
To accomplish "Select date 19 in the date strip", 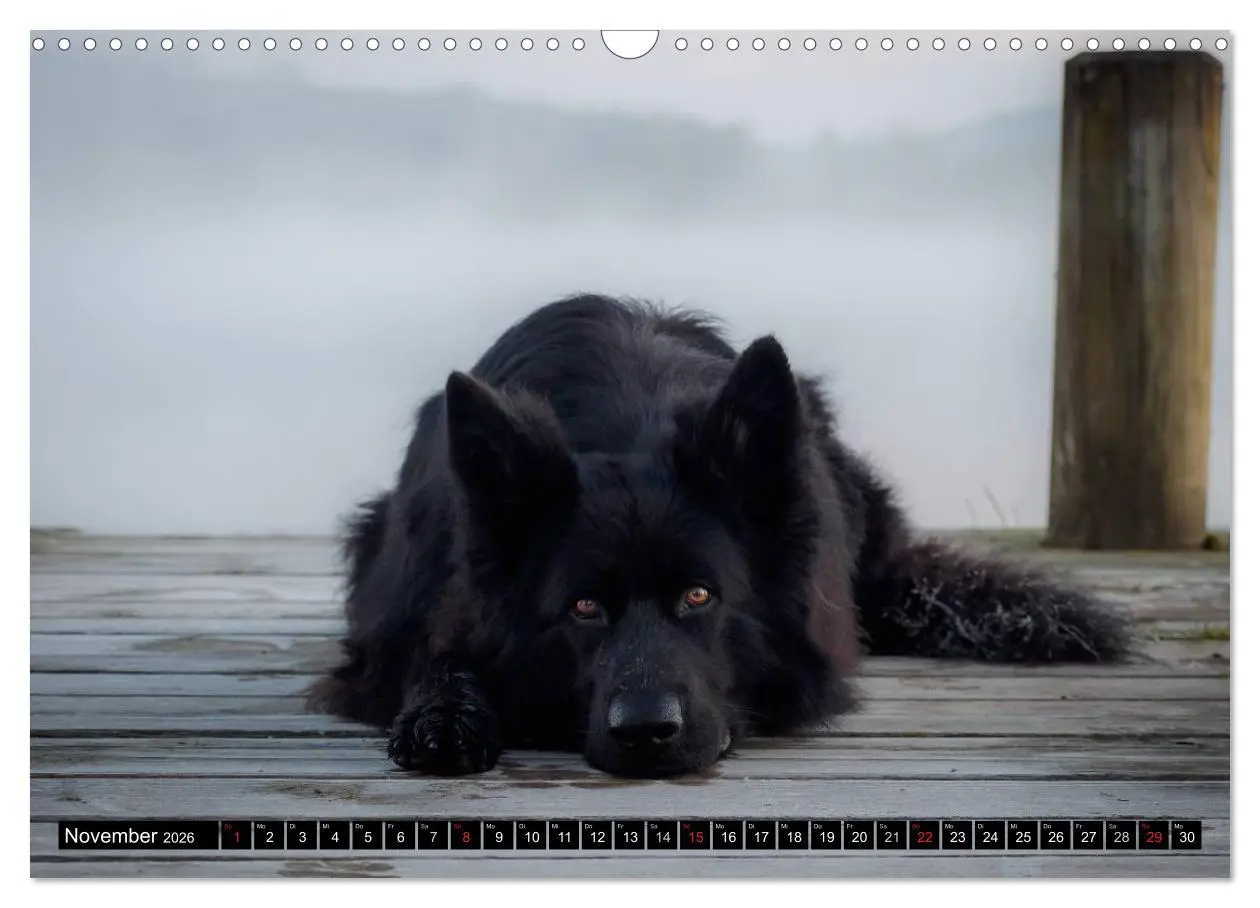I will [826, 836].
